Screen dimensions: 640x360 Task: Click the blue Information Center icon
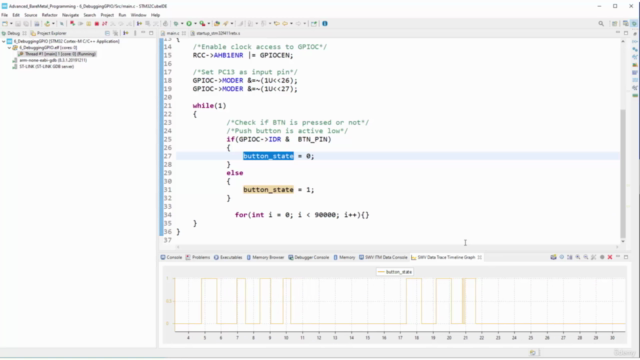tap(325, 24)
